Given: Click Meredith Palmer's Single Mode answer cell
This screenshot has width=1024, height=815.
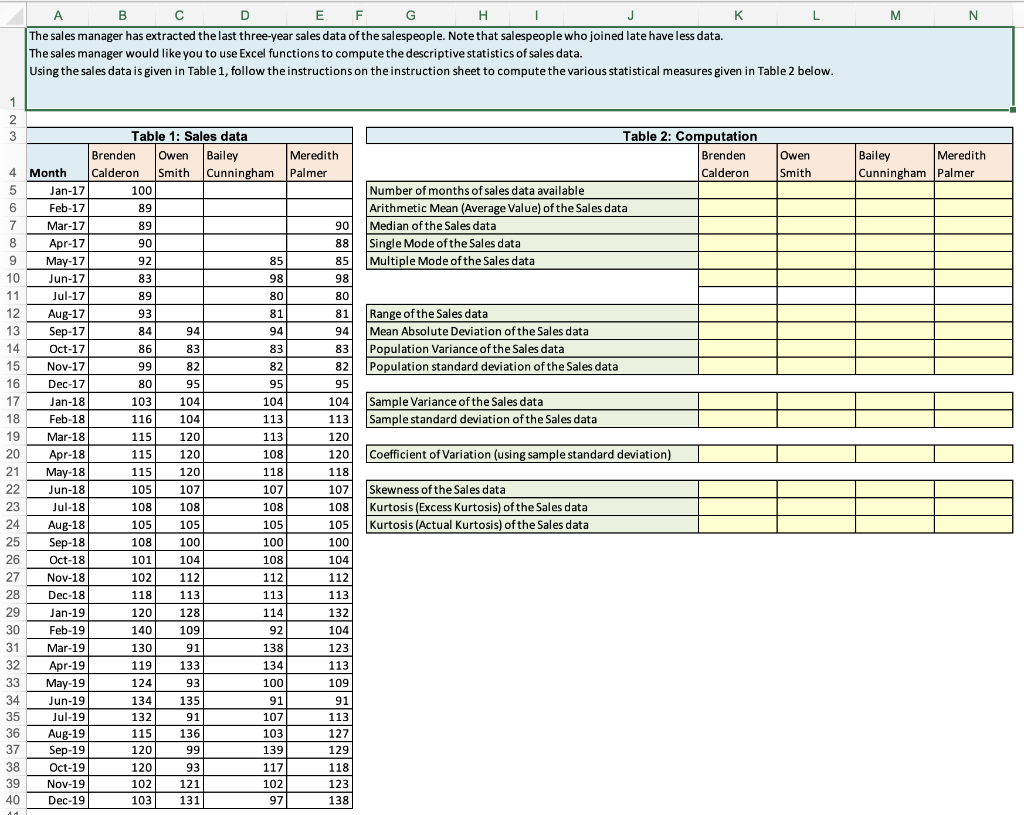Looking at the screenshot, I should click(973, 243).
